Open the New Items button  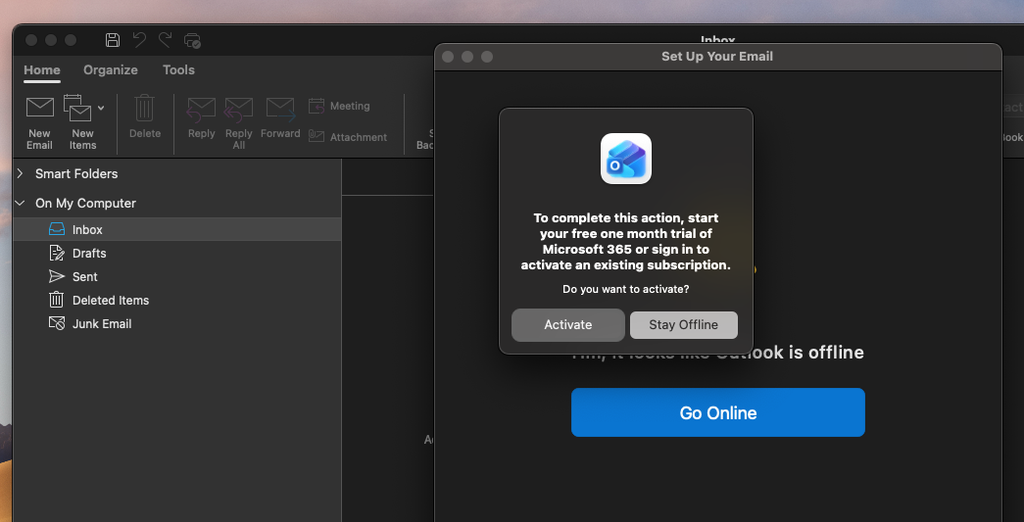(78, 122)
